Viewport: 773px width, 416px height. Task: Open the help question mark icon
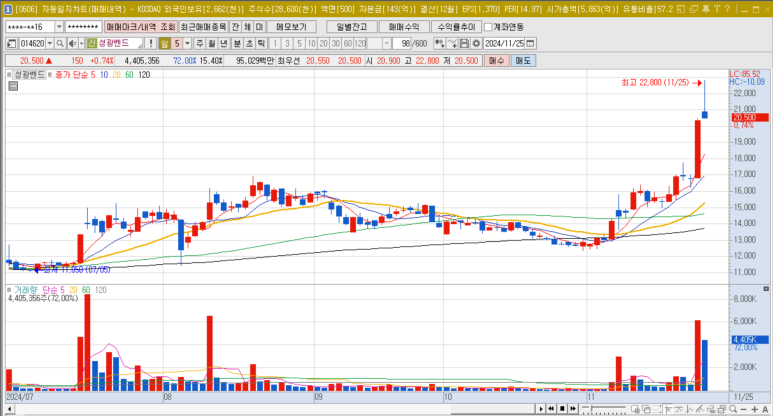[728, 9]
